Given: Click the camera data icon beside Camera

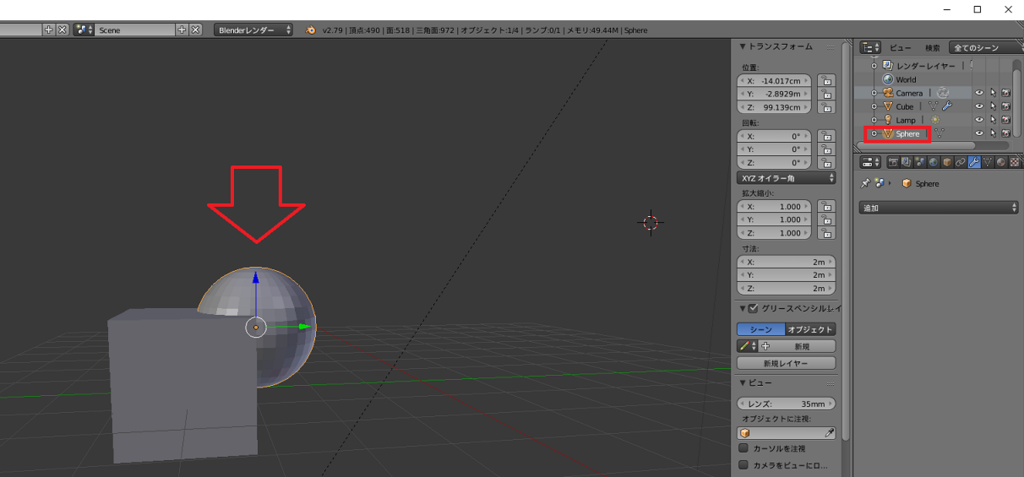Looking at the screenshot, I should [942, 93].
